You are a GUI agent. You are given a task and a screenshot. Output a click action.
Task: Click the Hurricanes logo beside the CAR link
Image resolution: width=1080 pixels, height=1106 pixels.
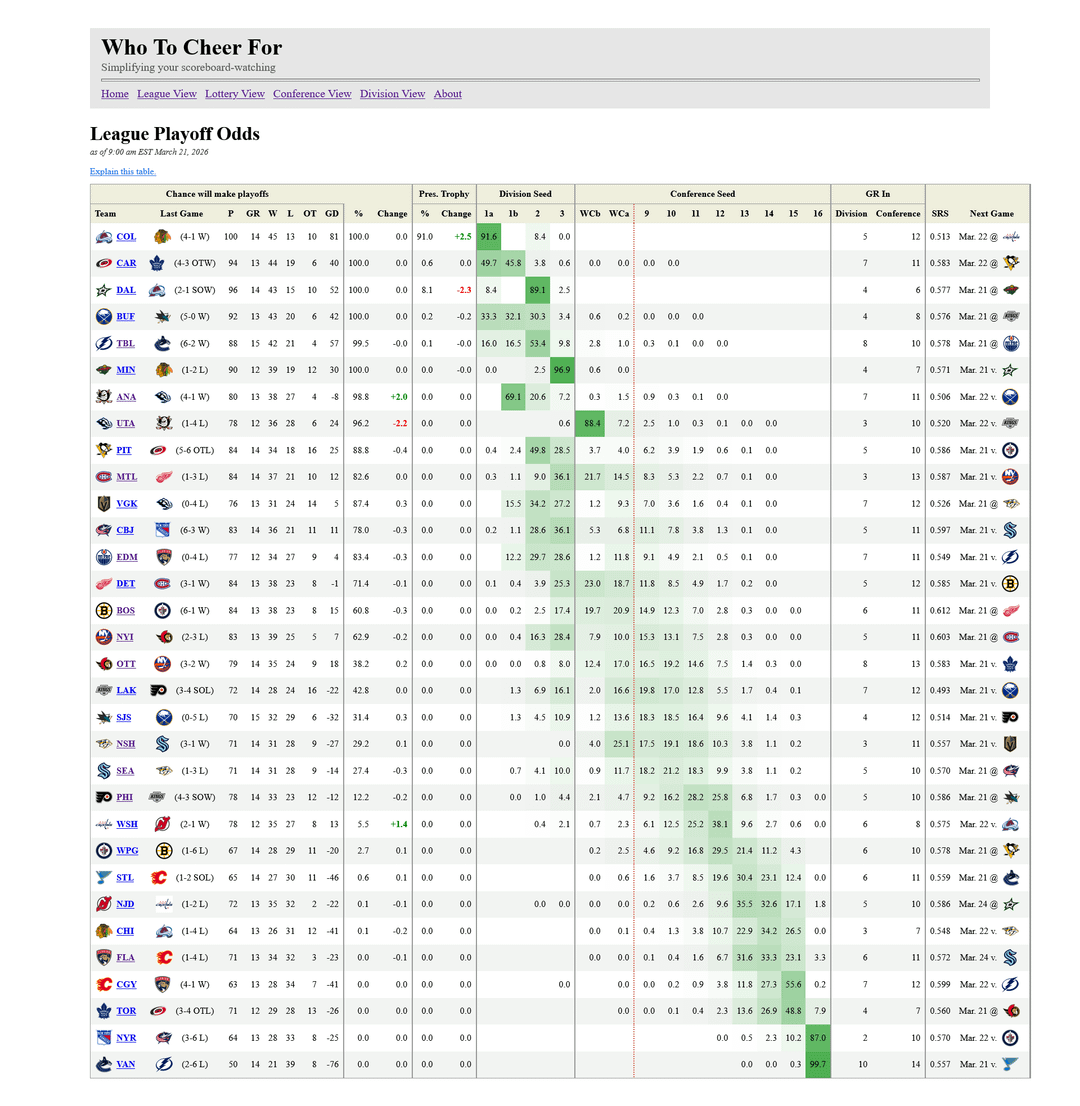coord(103,263)
